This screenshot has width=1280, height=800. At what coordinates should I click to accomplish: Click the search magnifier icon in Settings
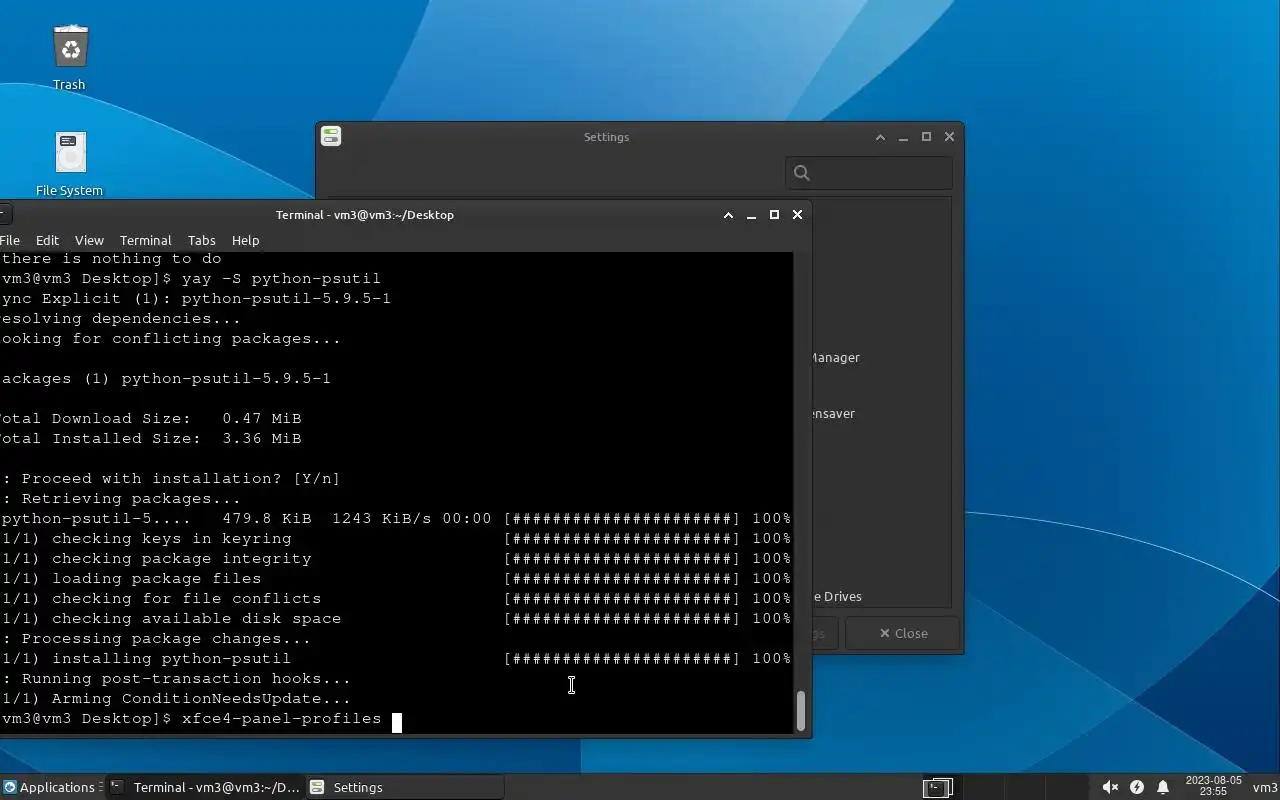click(x=801, y=173)
